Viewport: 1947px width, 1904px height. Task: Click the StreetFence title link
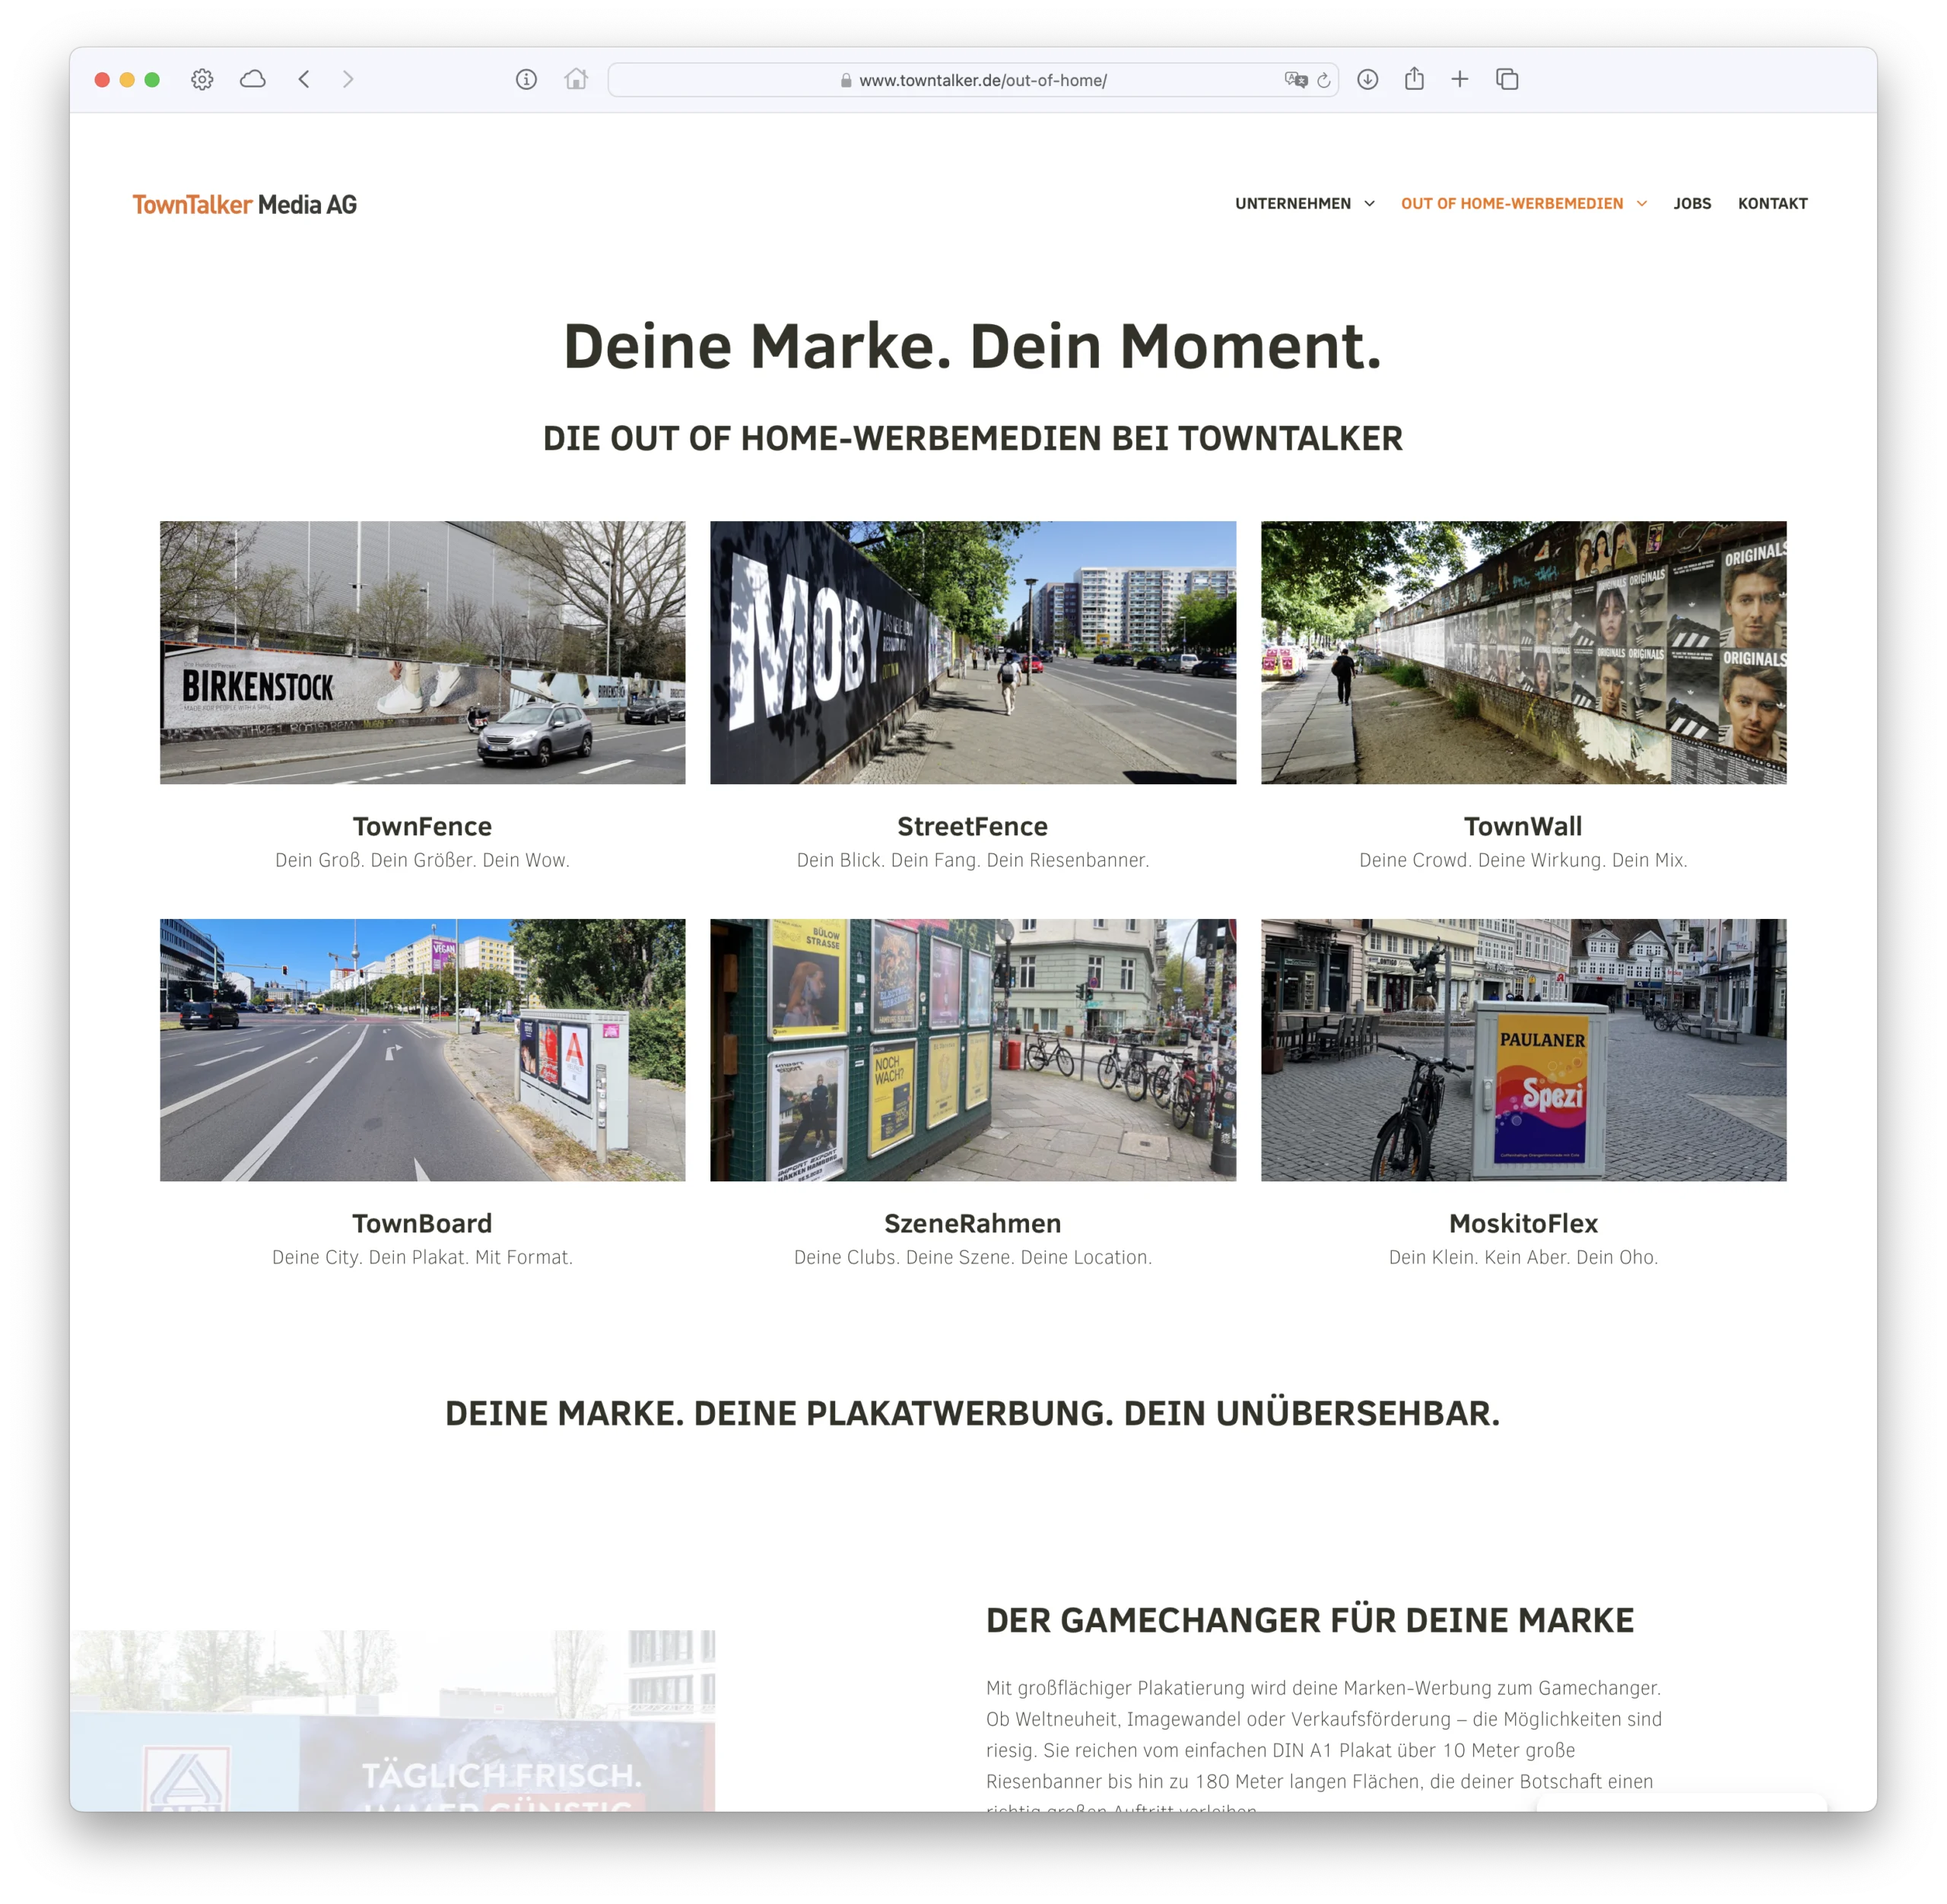(x=973, y=826)
